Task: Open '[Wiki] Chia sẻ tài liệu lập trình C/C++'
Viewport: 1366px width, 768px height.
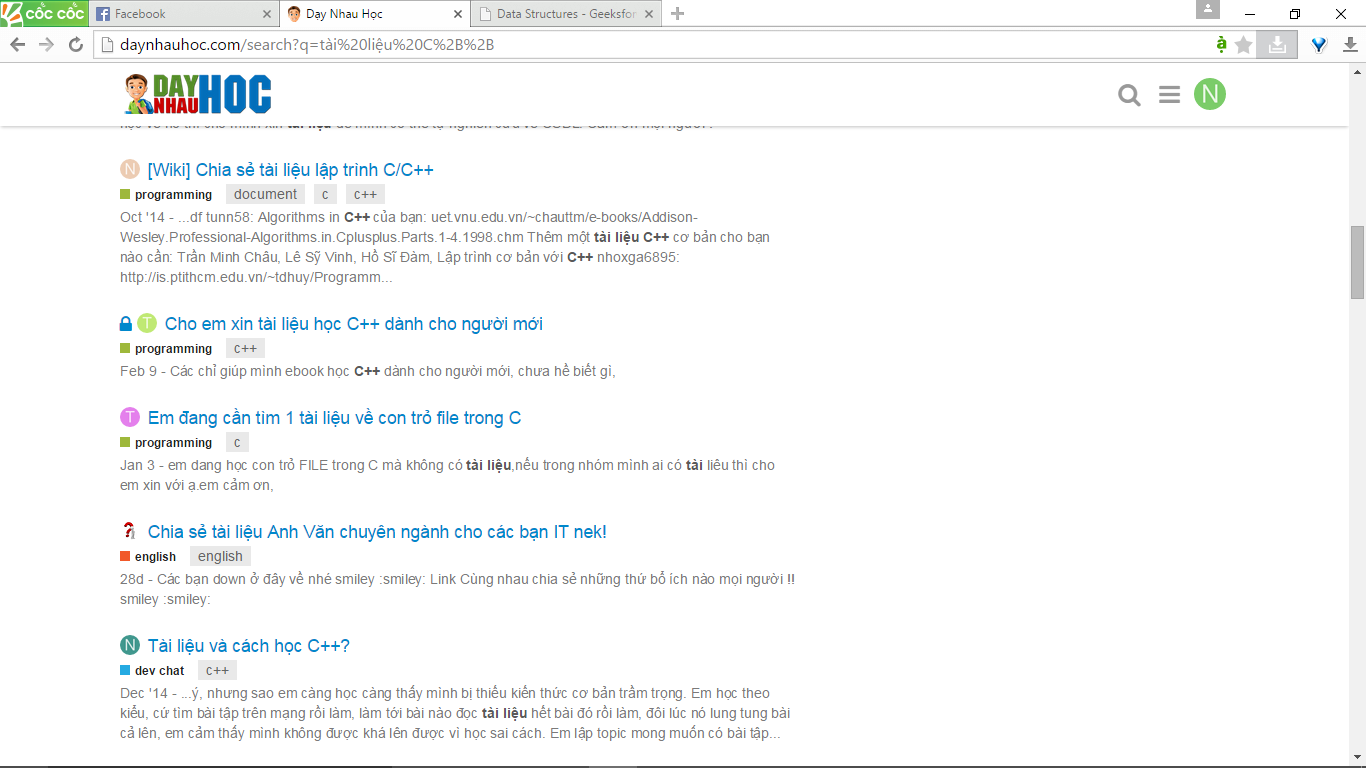Action: point(290,170)
